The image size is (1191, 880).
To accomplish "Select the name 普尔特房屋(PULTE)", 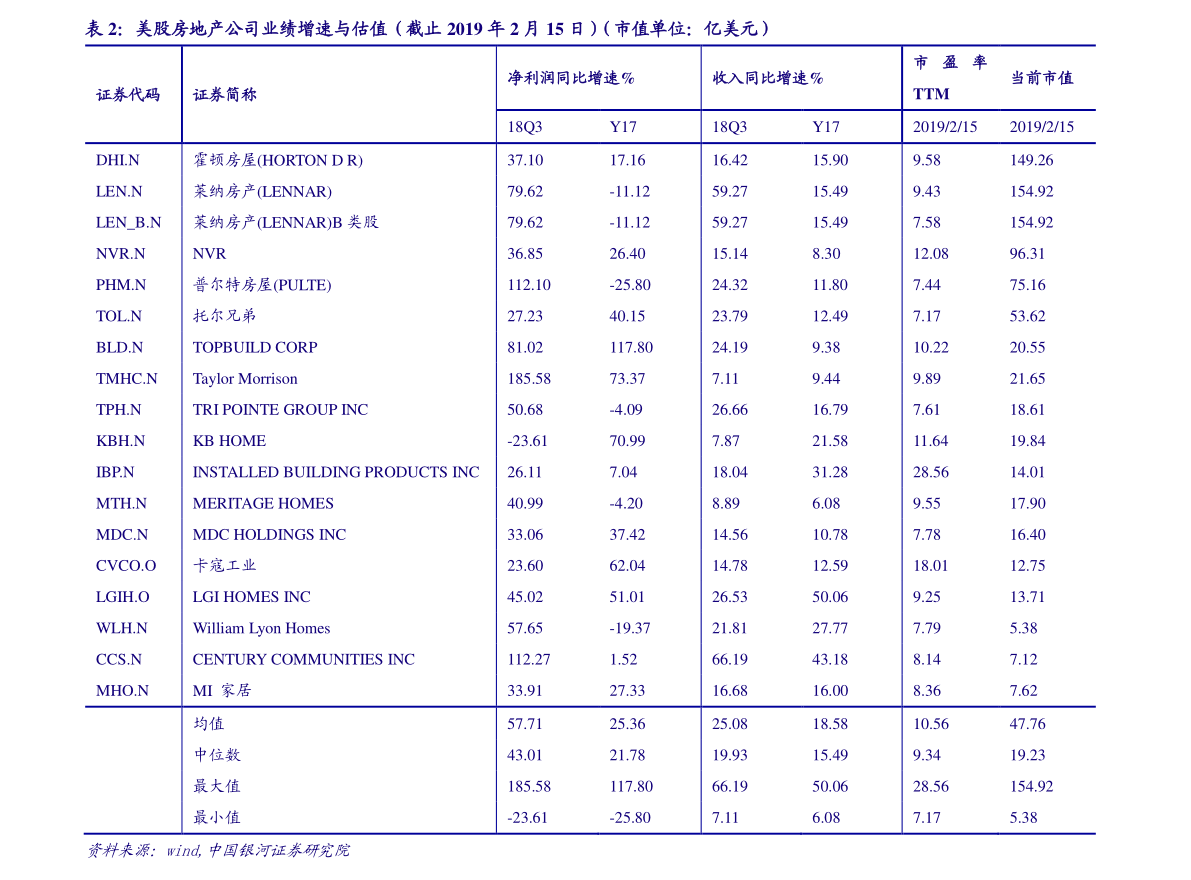I will (262, 285).
